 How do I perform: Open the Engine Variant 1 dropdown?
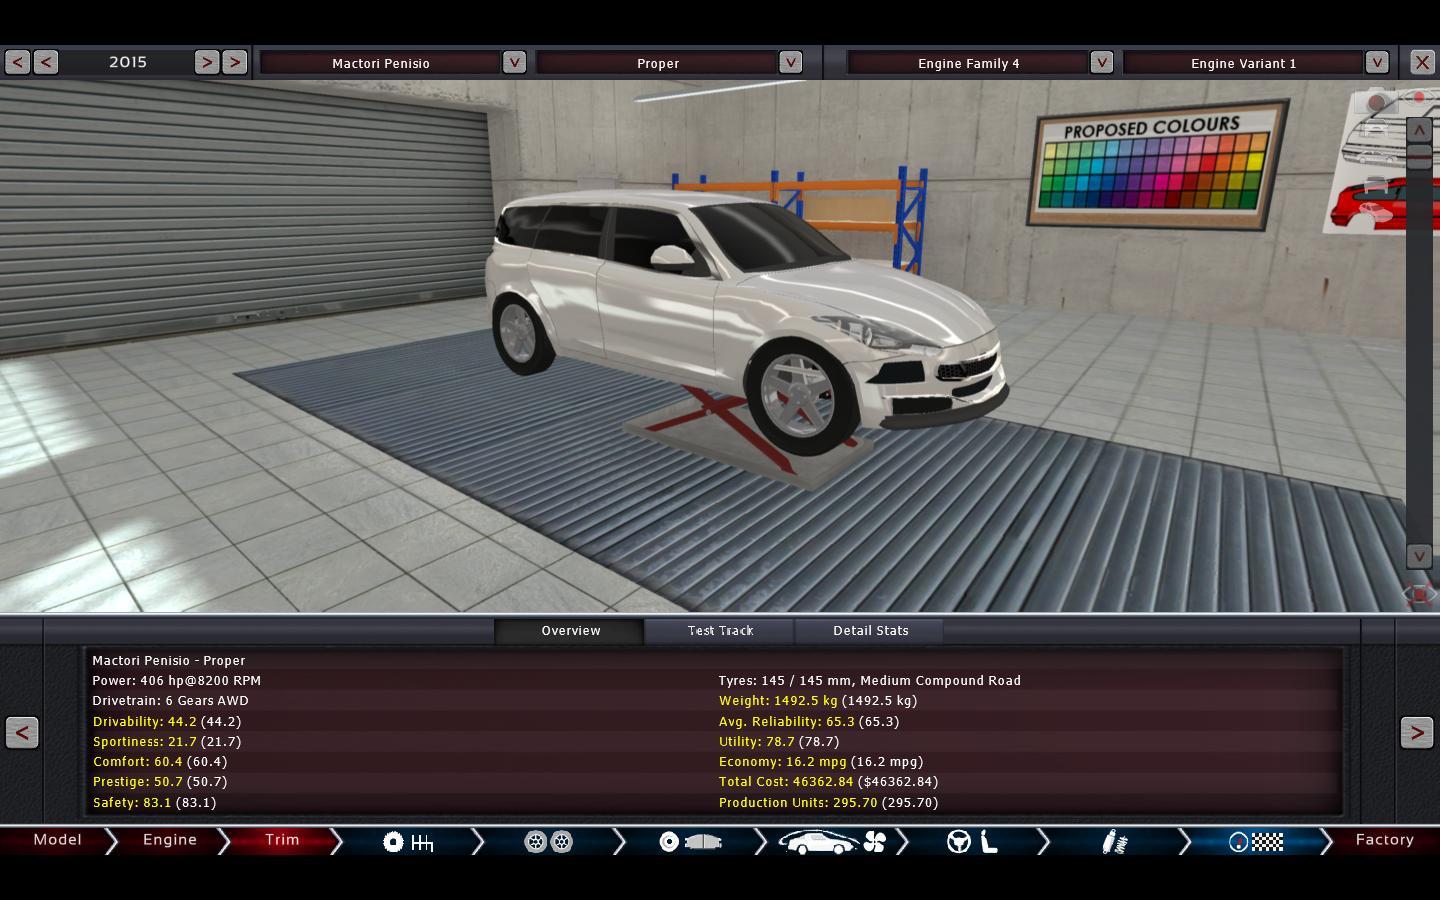coord(1377,62)
